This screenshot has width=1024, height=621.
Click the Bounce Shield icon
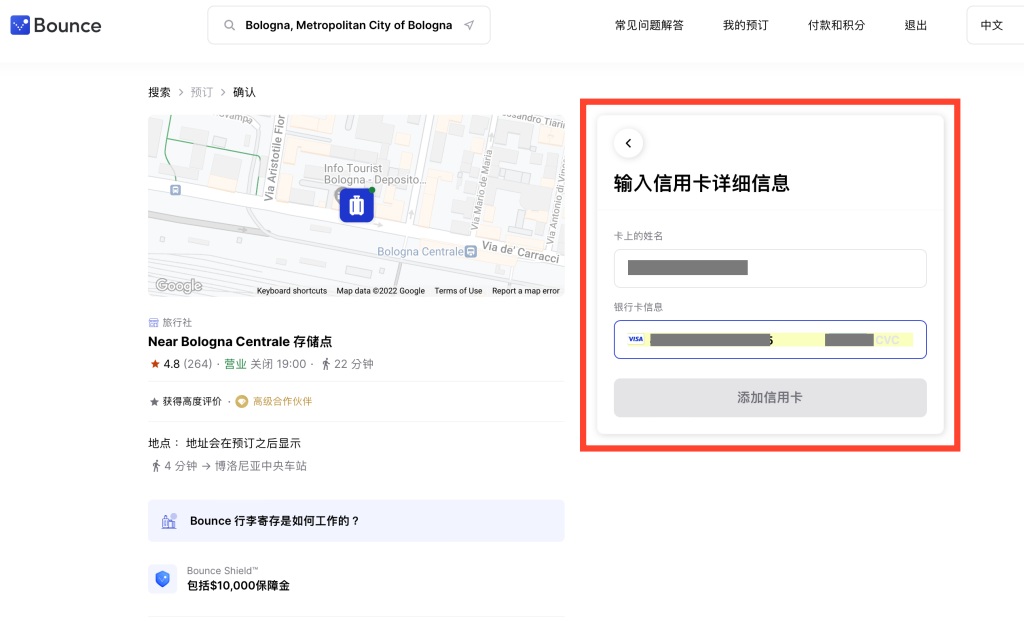click(x=163, y=579)
